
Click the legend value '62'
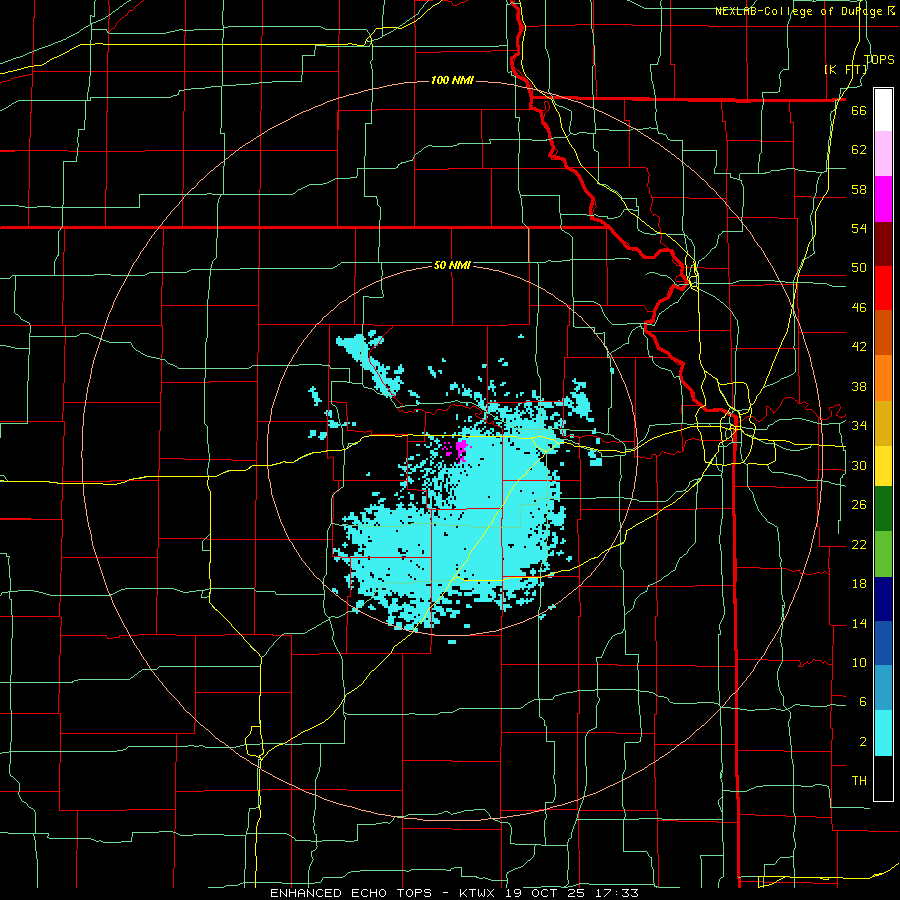tap(859, 150)
